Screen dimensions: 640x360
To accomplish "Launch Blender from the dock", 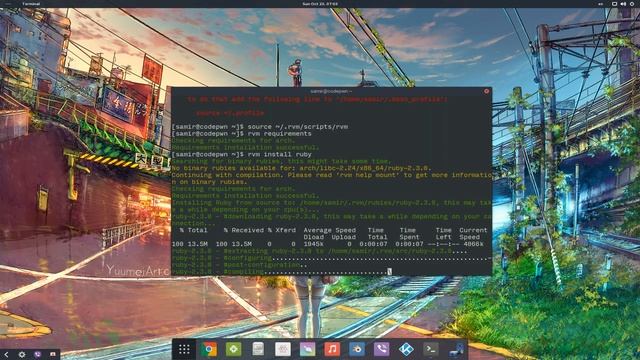I will coord(357,349).
